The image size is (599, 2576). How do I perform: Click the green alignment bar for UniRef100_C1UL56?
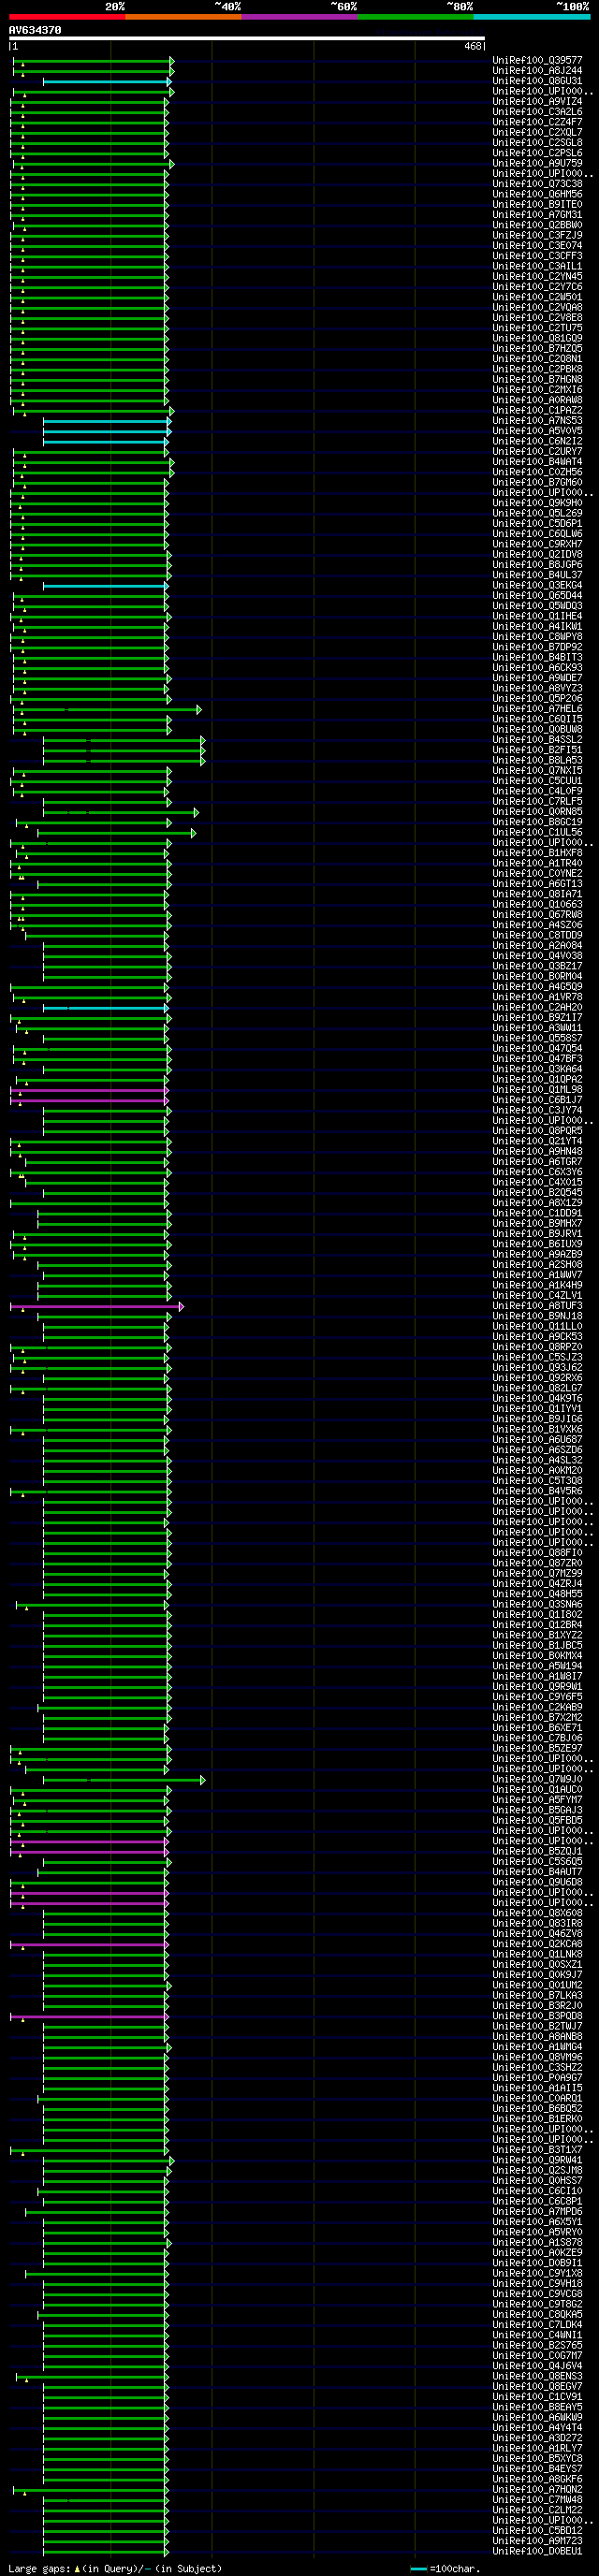[117, 833]
